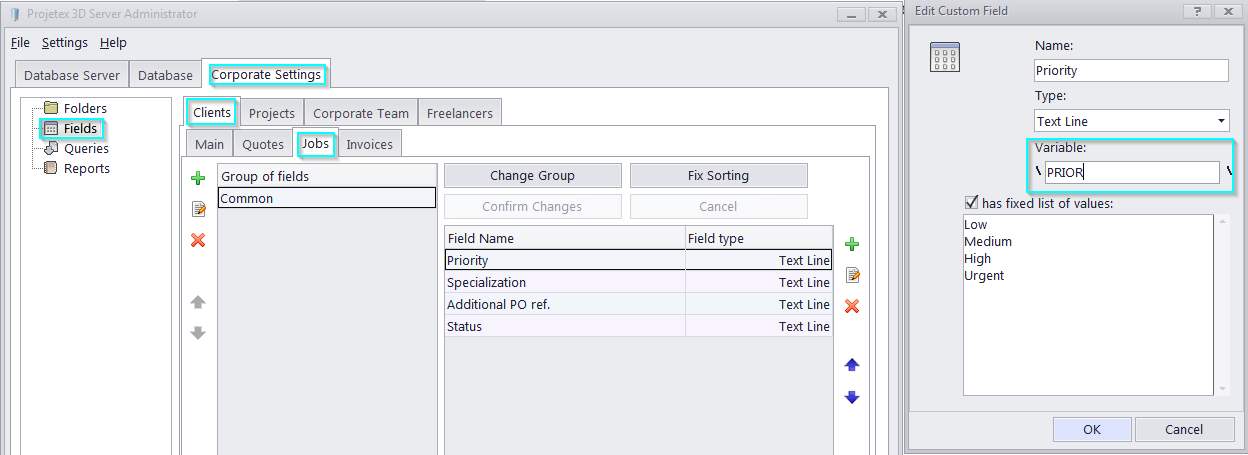Switch to the Main sub-tab
The image size is (1248, 455).
210,144
